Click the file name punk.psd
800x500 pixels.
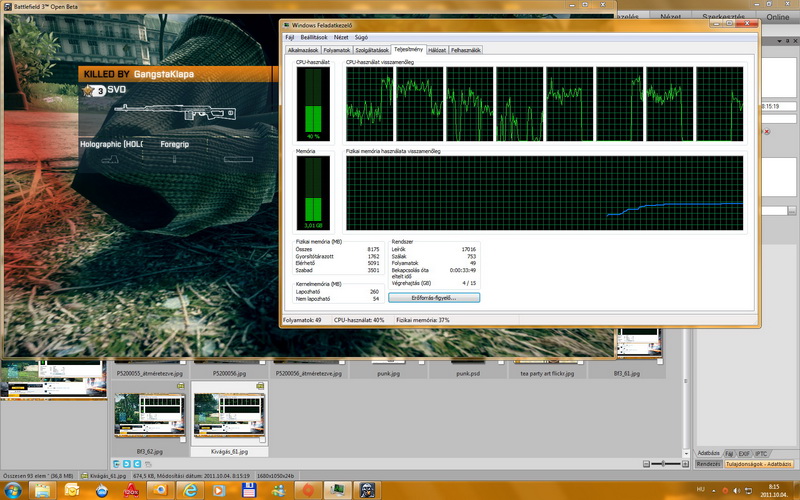(x=468, y=373)
